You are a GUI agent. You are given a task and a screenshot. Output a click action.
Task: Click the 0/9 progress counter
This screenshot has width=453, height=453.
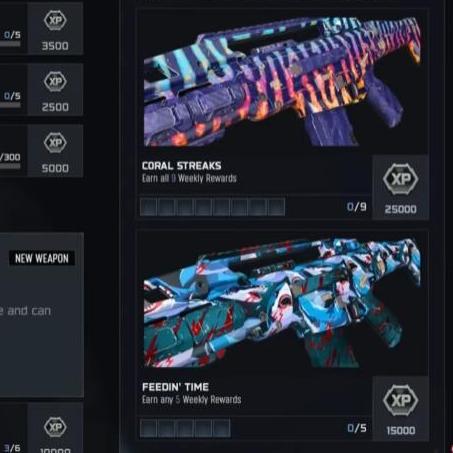click(356, 207)
